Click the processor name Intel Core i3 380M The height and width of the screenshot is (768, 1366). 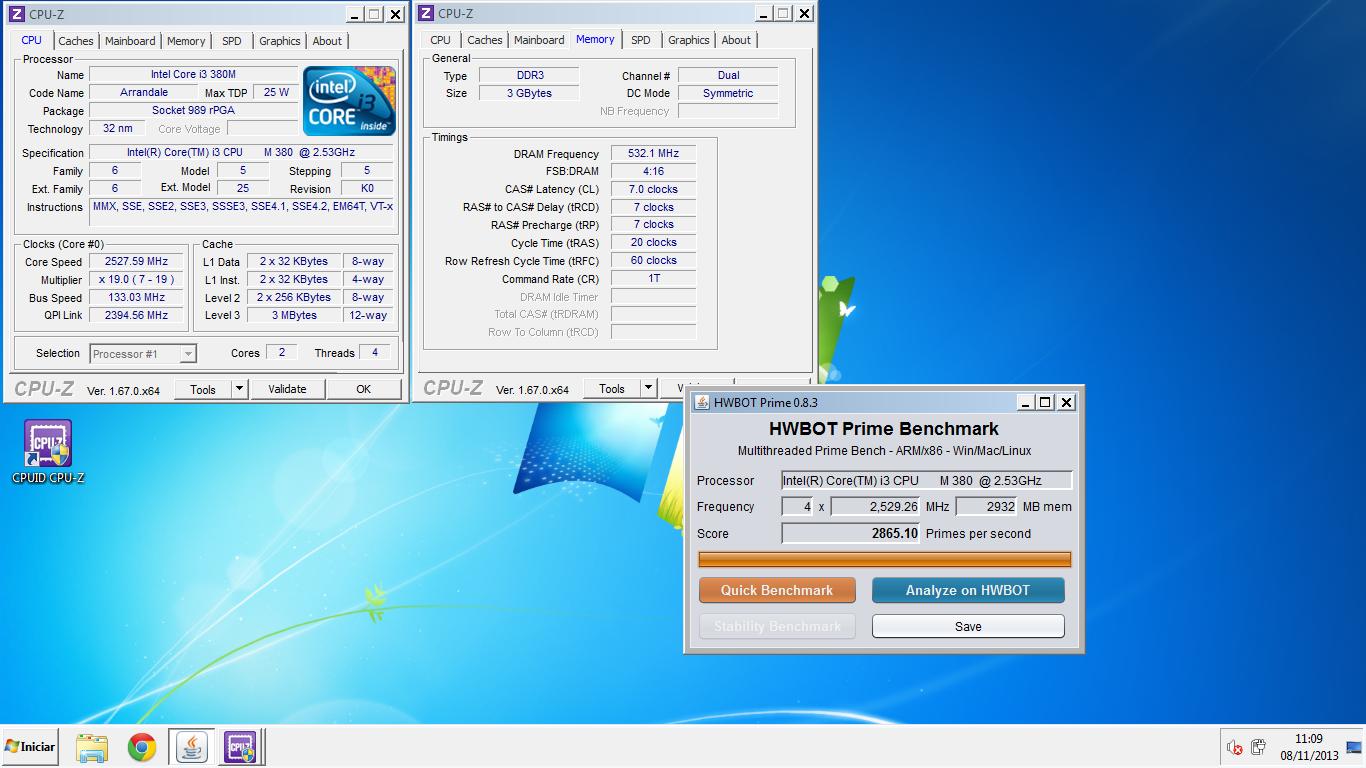point(194,74)
